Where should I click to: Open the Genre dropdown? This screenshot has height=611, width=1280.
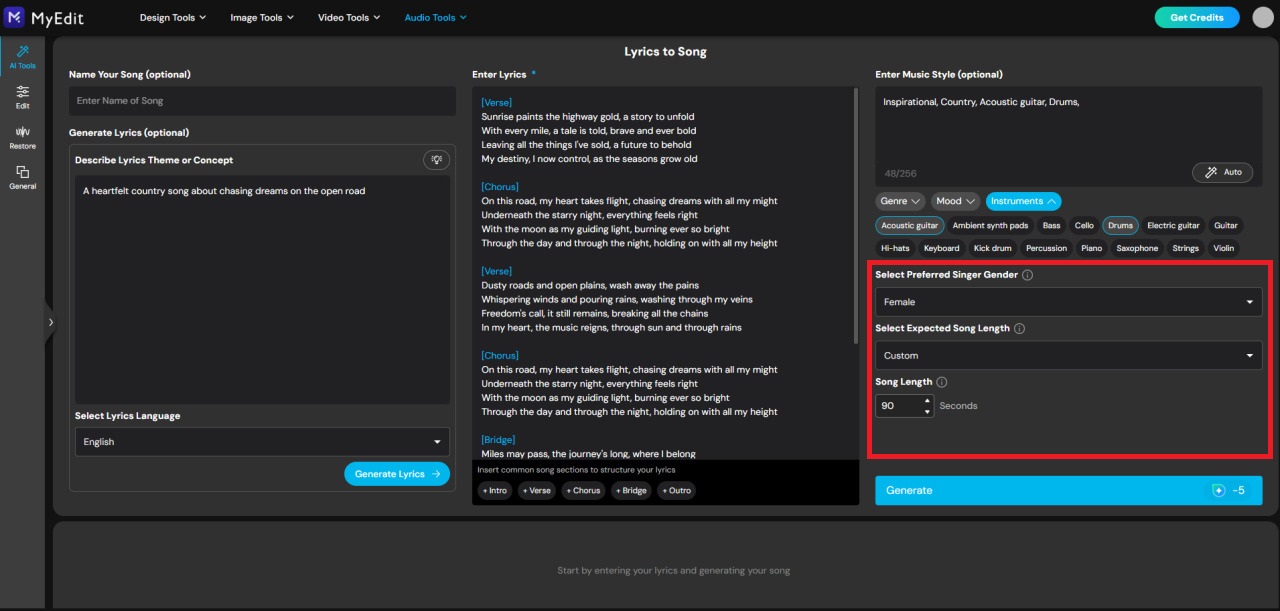(x=900, y=201)
